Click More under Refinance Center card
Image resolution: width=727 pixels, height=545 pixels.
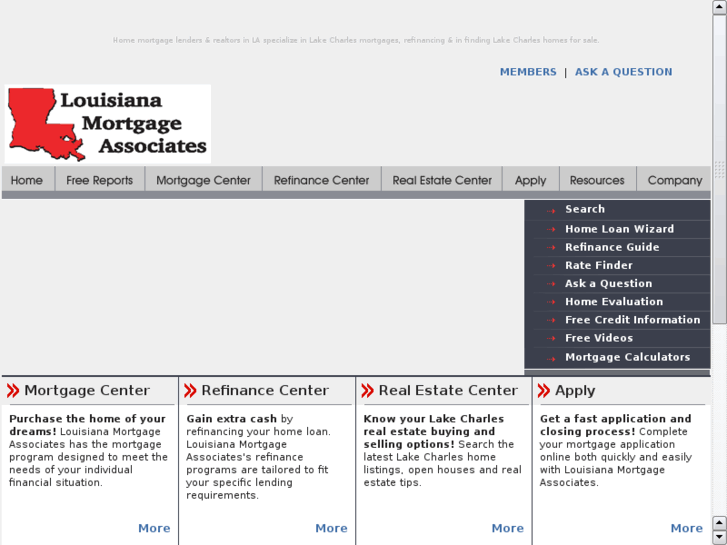[331, 528]
